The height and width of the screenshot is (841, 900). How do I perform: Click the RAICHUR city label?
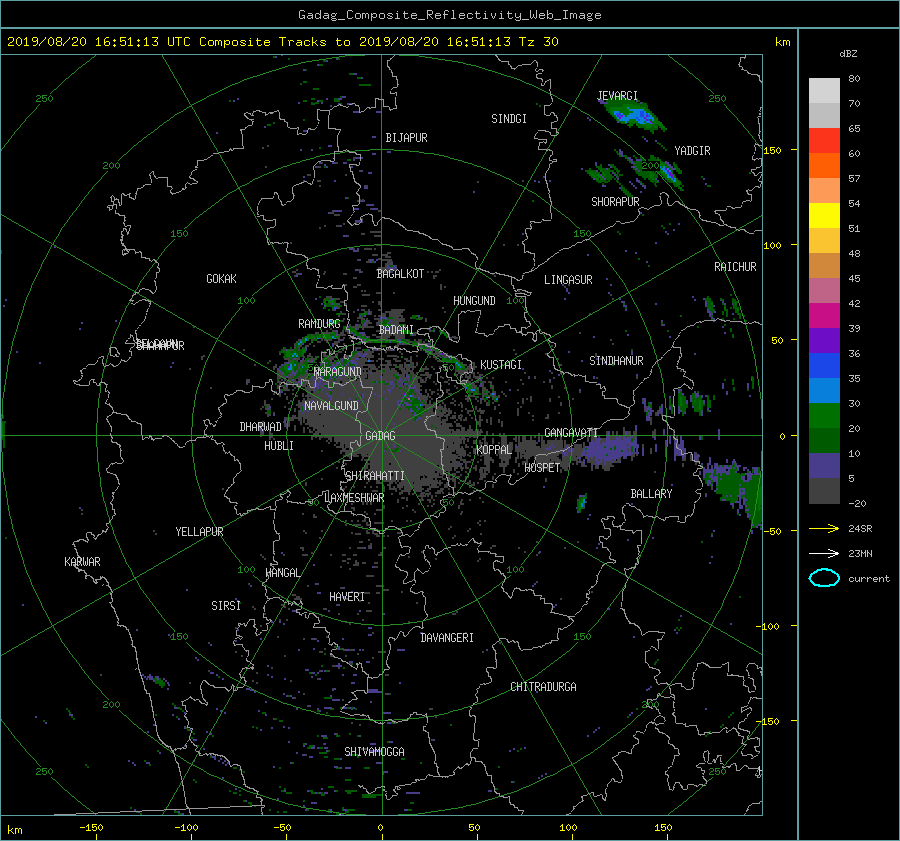[x=735, y=267]
